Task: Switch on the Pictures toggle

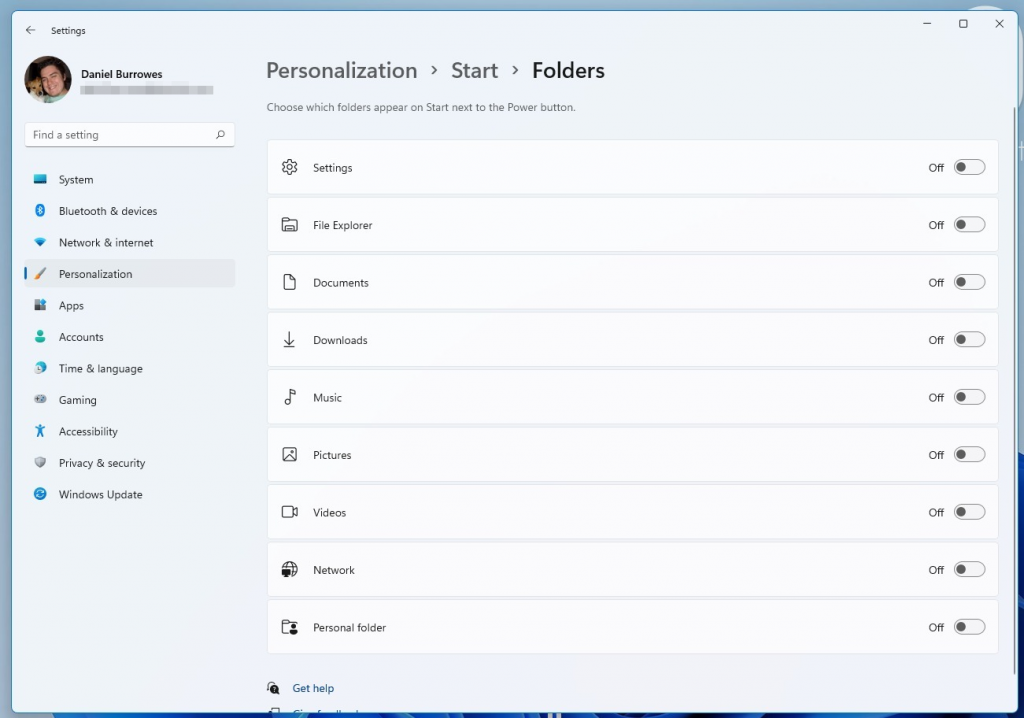Action: (969, 455)
